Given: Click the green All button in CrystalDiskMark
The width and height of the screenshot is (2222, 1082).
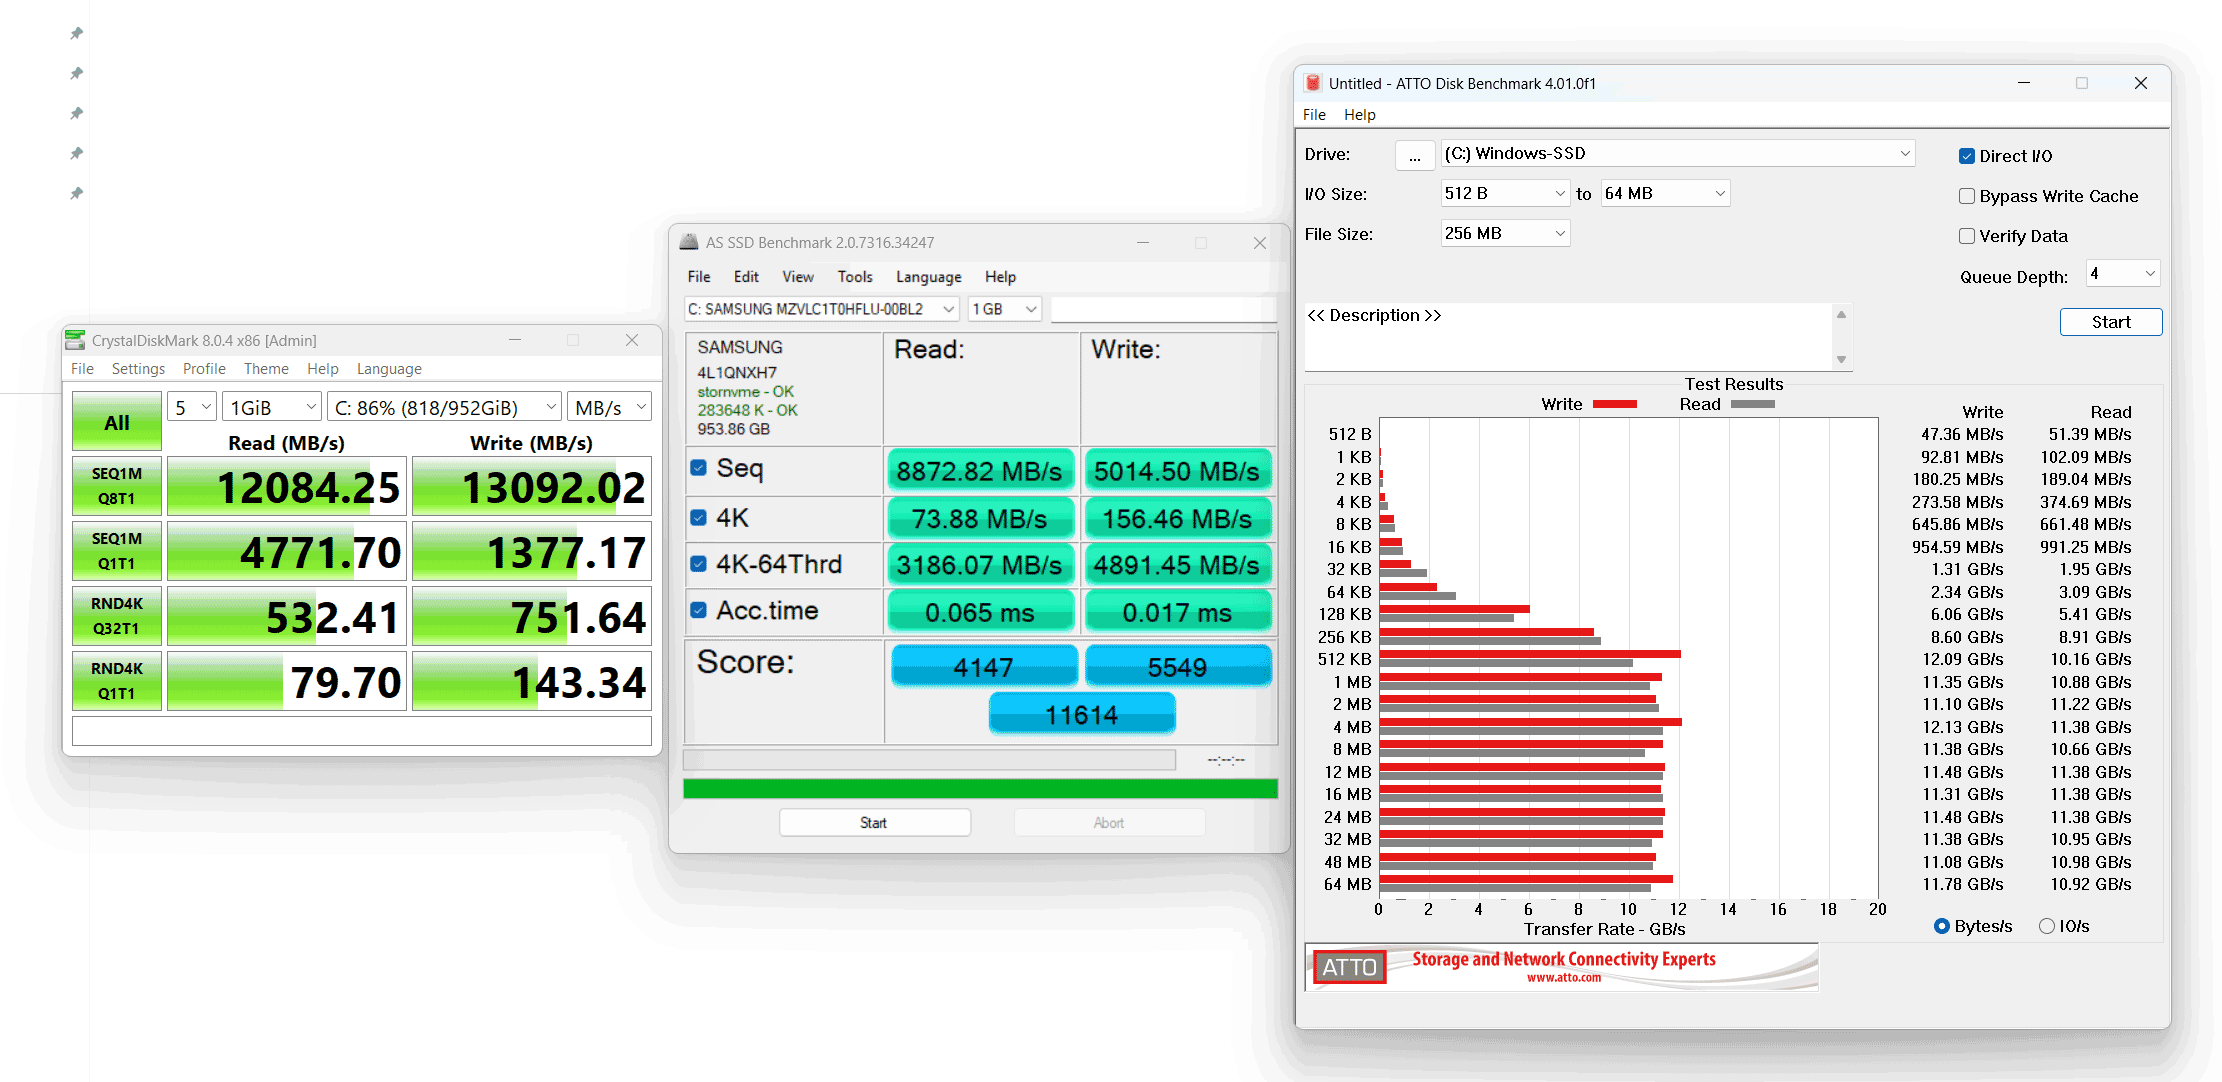Looking at the screenshot, I should (x=117, y=421).
